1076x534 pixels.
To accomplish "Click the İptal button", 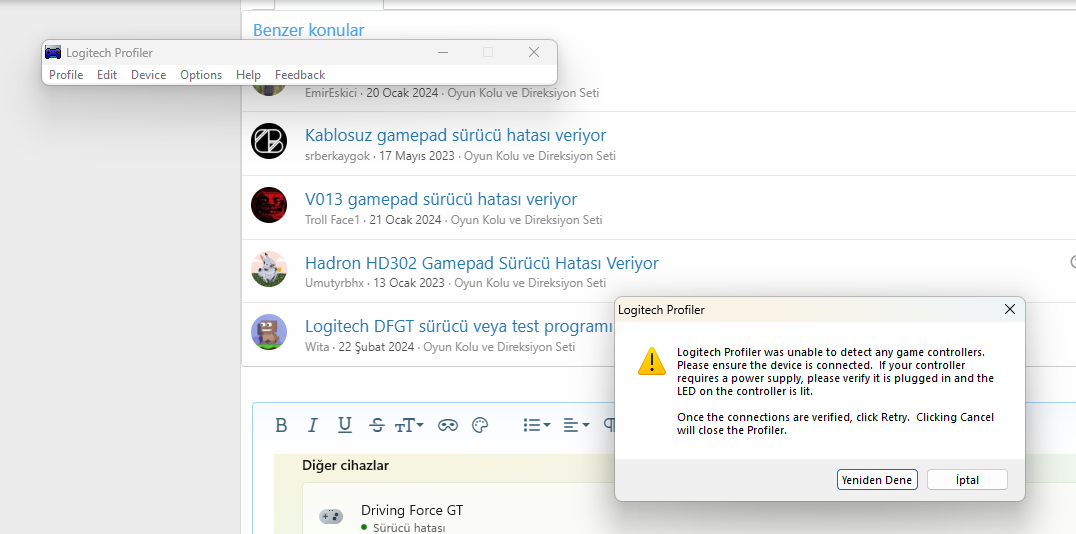I will pos(967,480).
